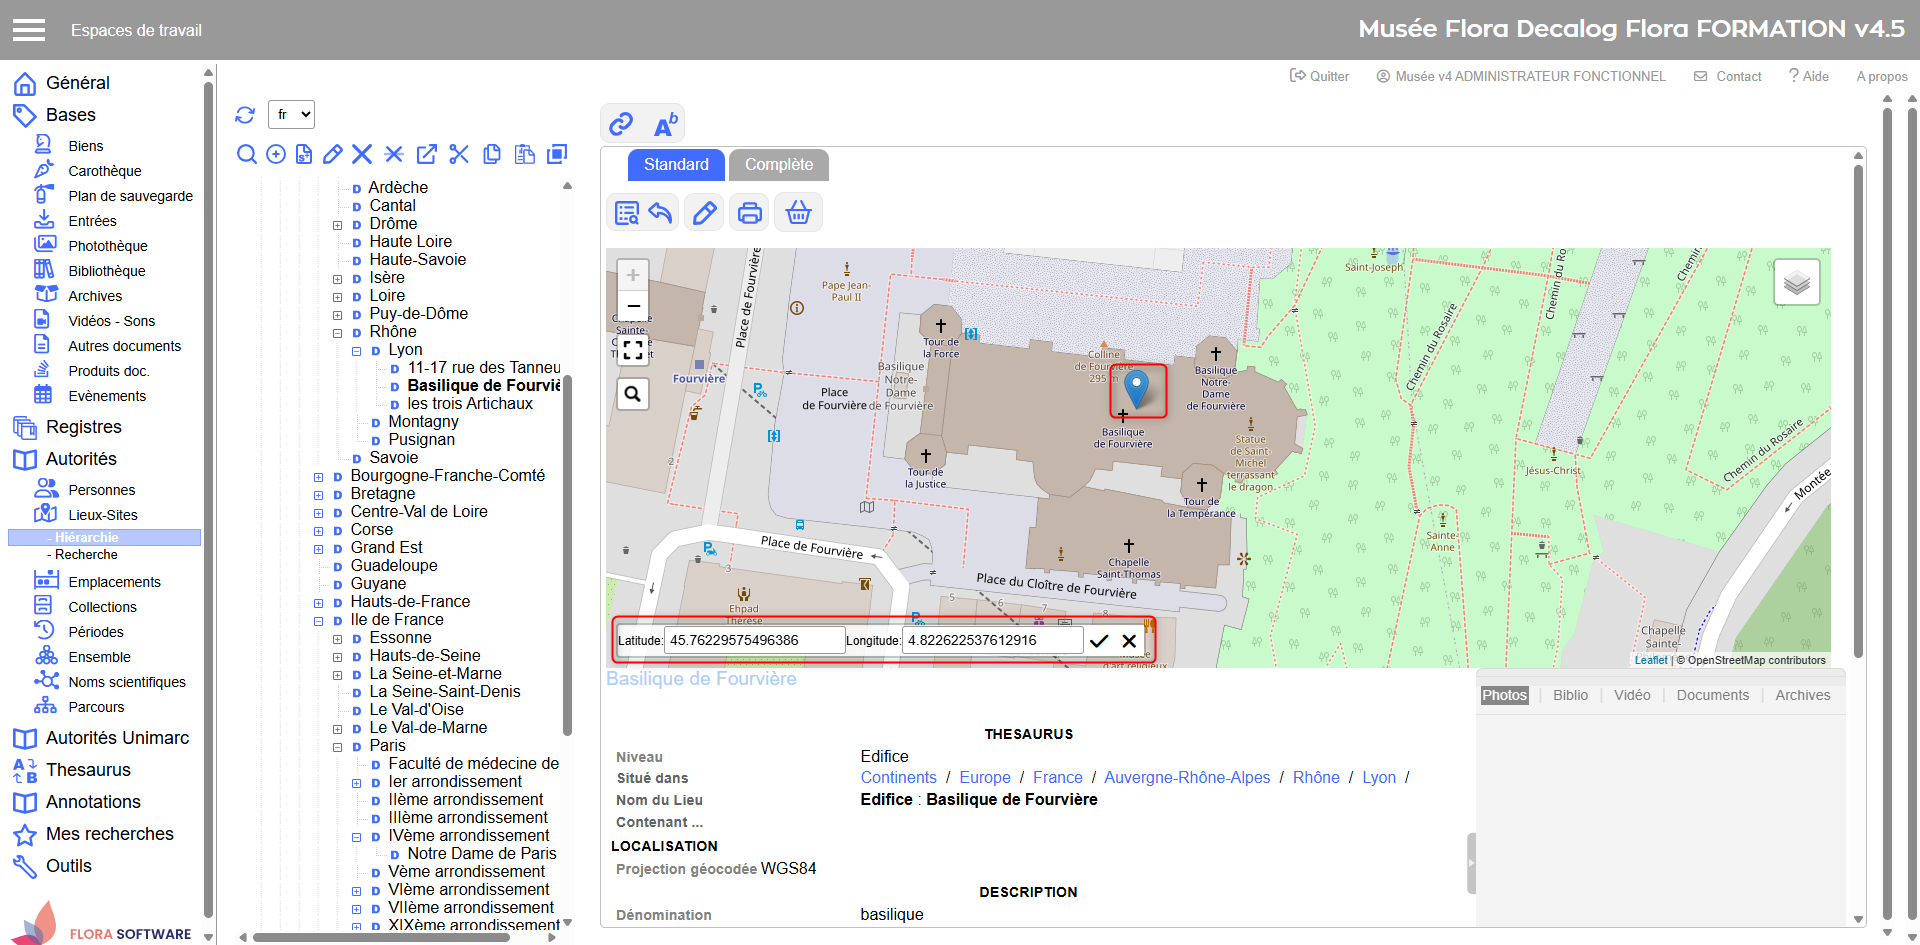Screen dimensions: 1920x945
Task: Click the refresh hierarchy icon
Action: [245, 115]
